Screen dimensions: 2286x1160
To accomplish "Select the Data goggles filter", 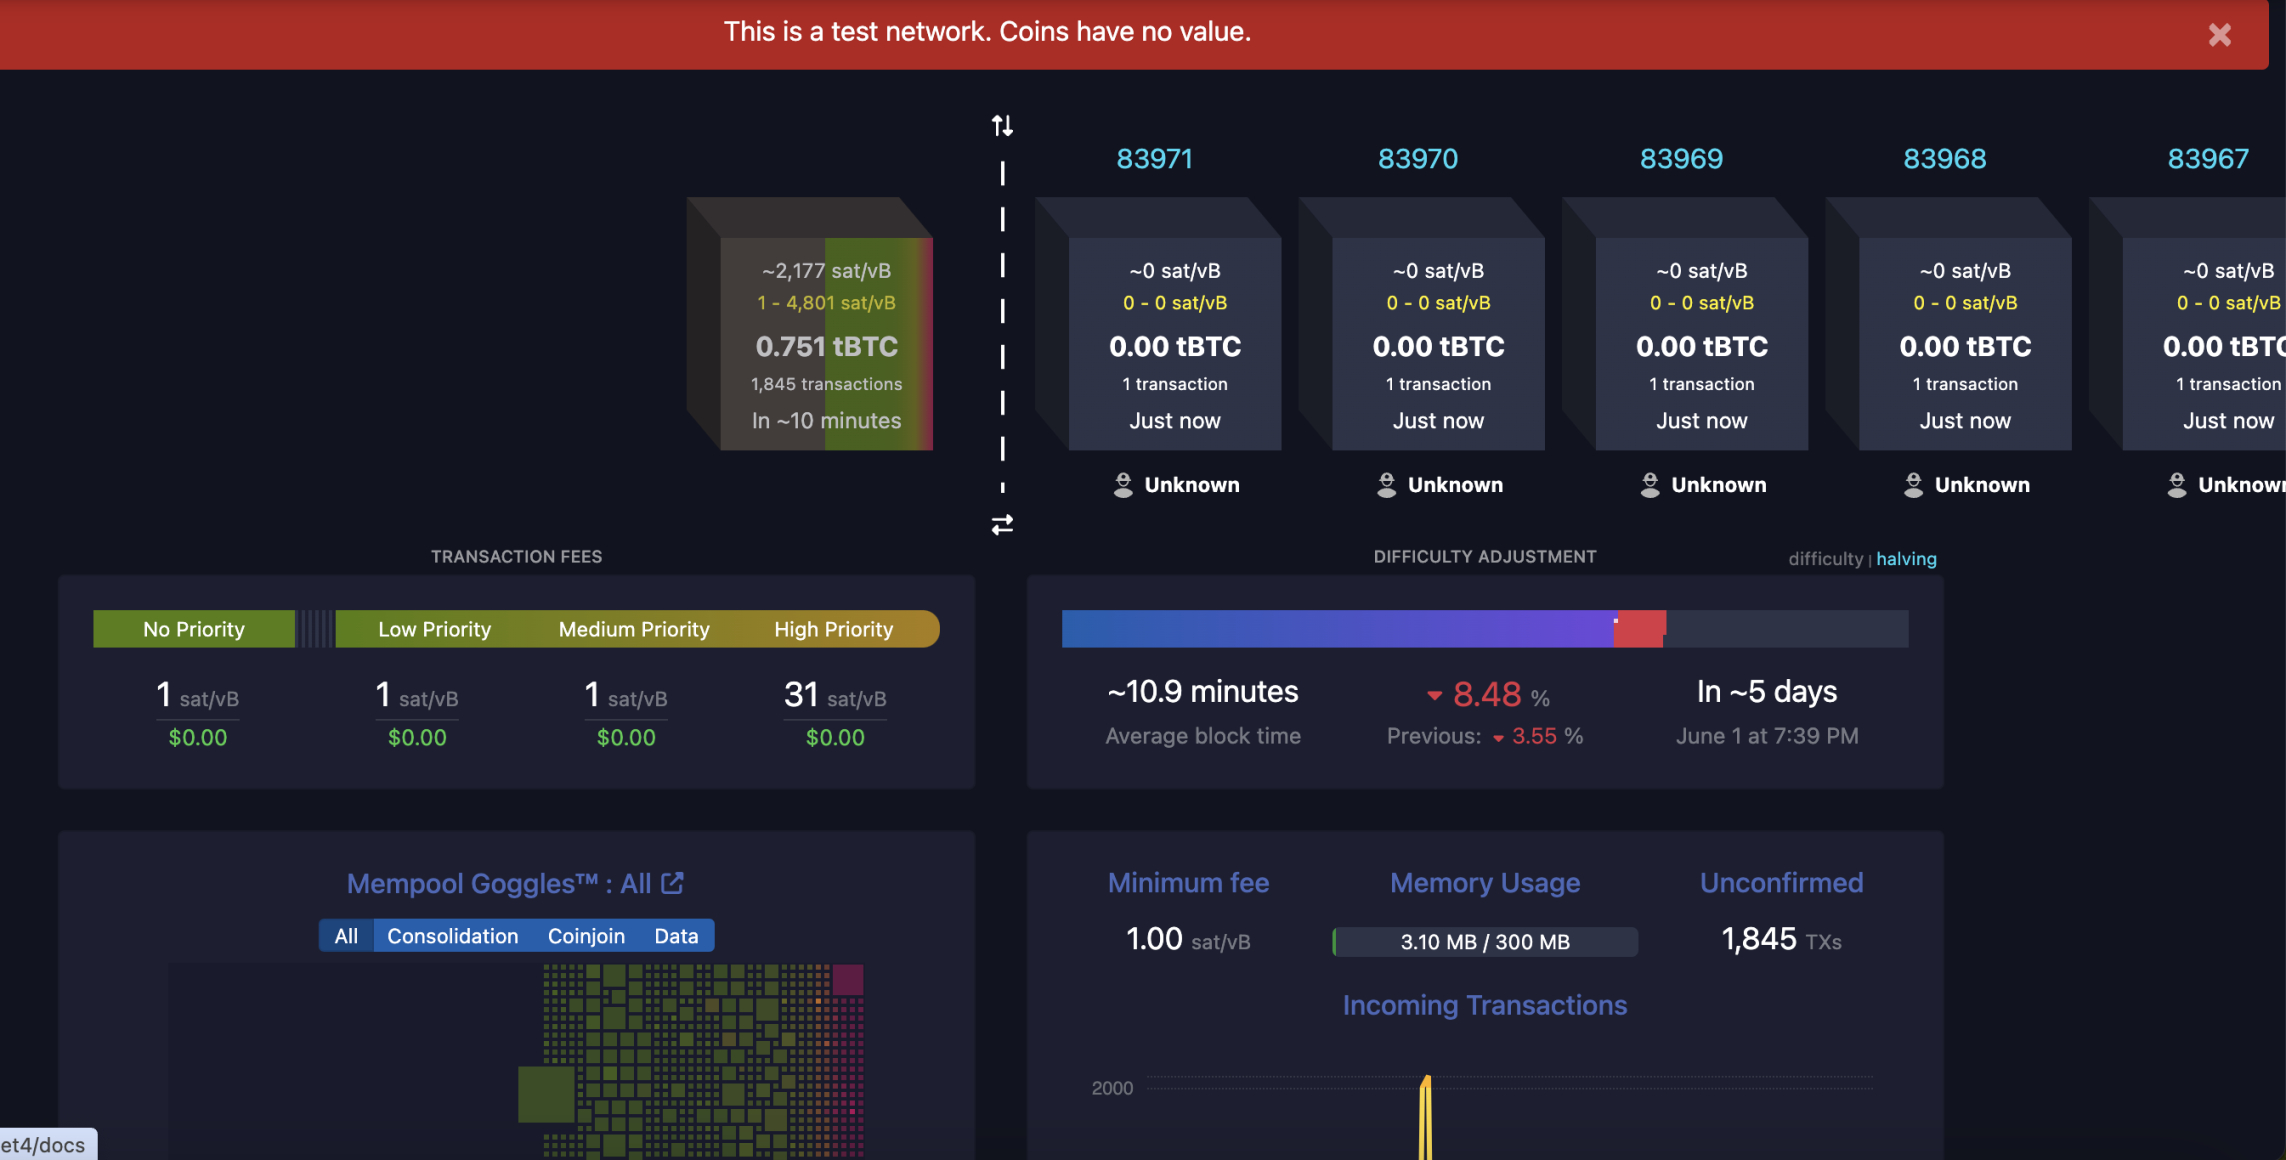I will pos(676,936).
